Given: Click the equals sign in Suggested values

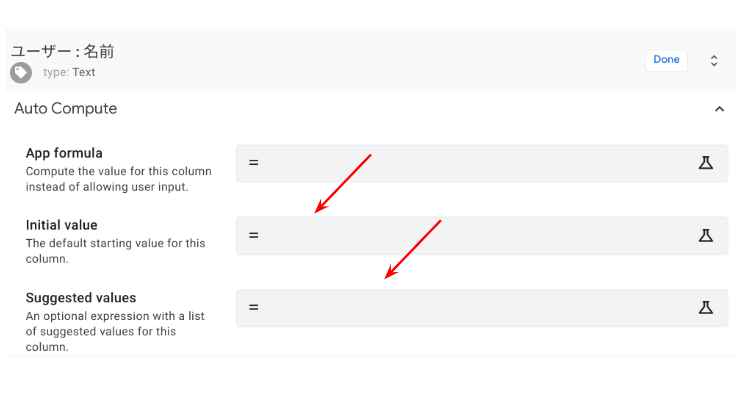Looking at the screenshot, I should point(254,307).
